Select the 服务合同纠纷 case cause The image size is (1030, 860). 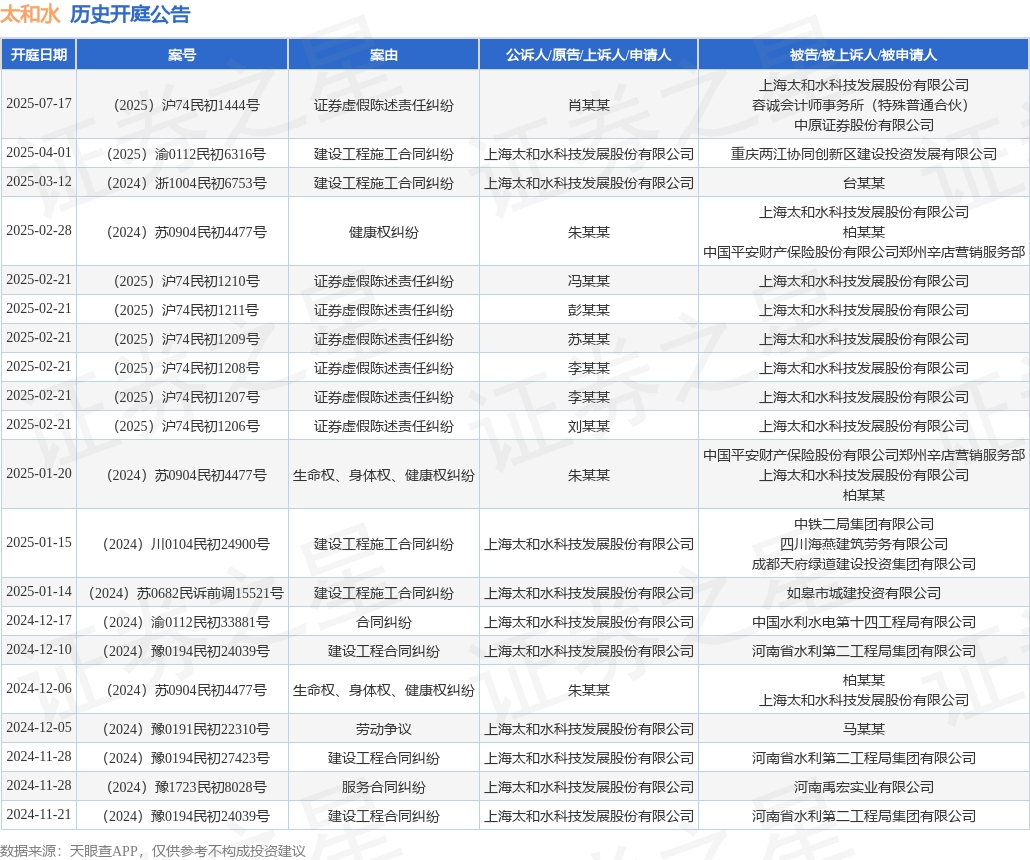pyautogui.click(x=384, y=787)
